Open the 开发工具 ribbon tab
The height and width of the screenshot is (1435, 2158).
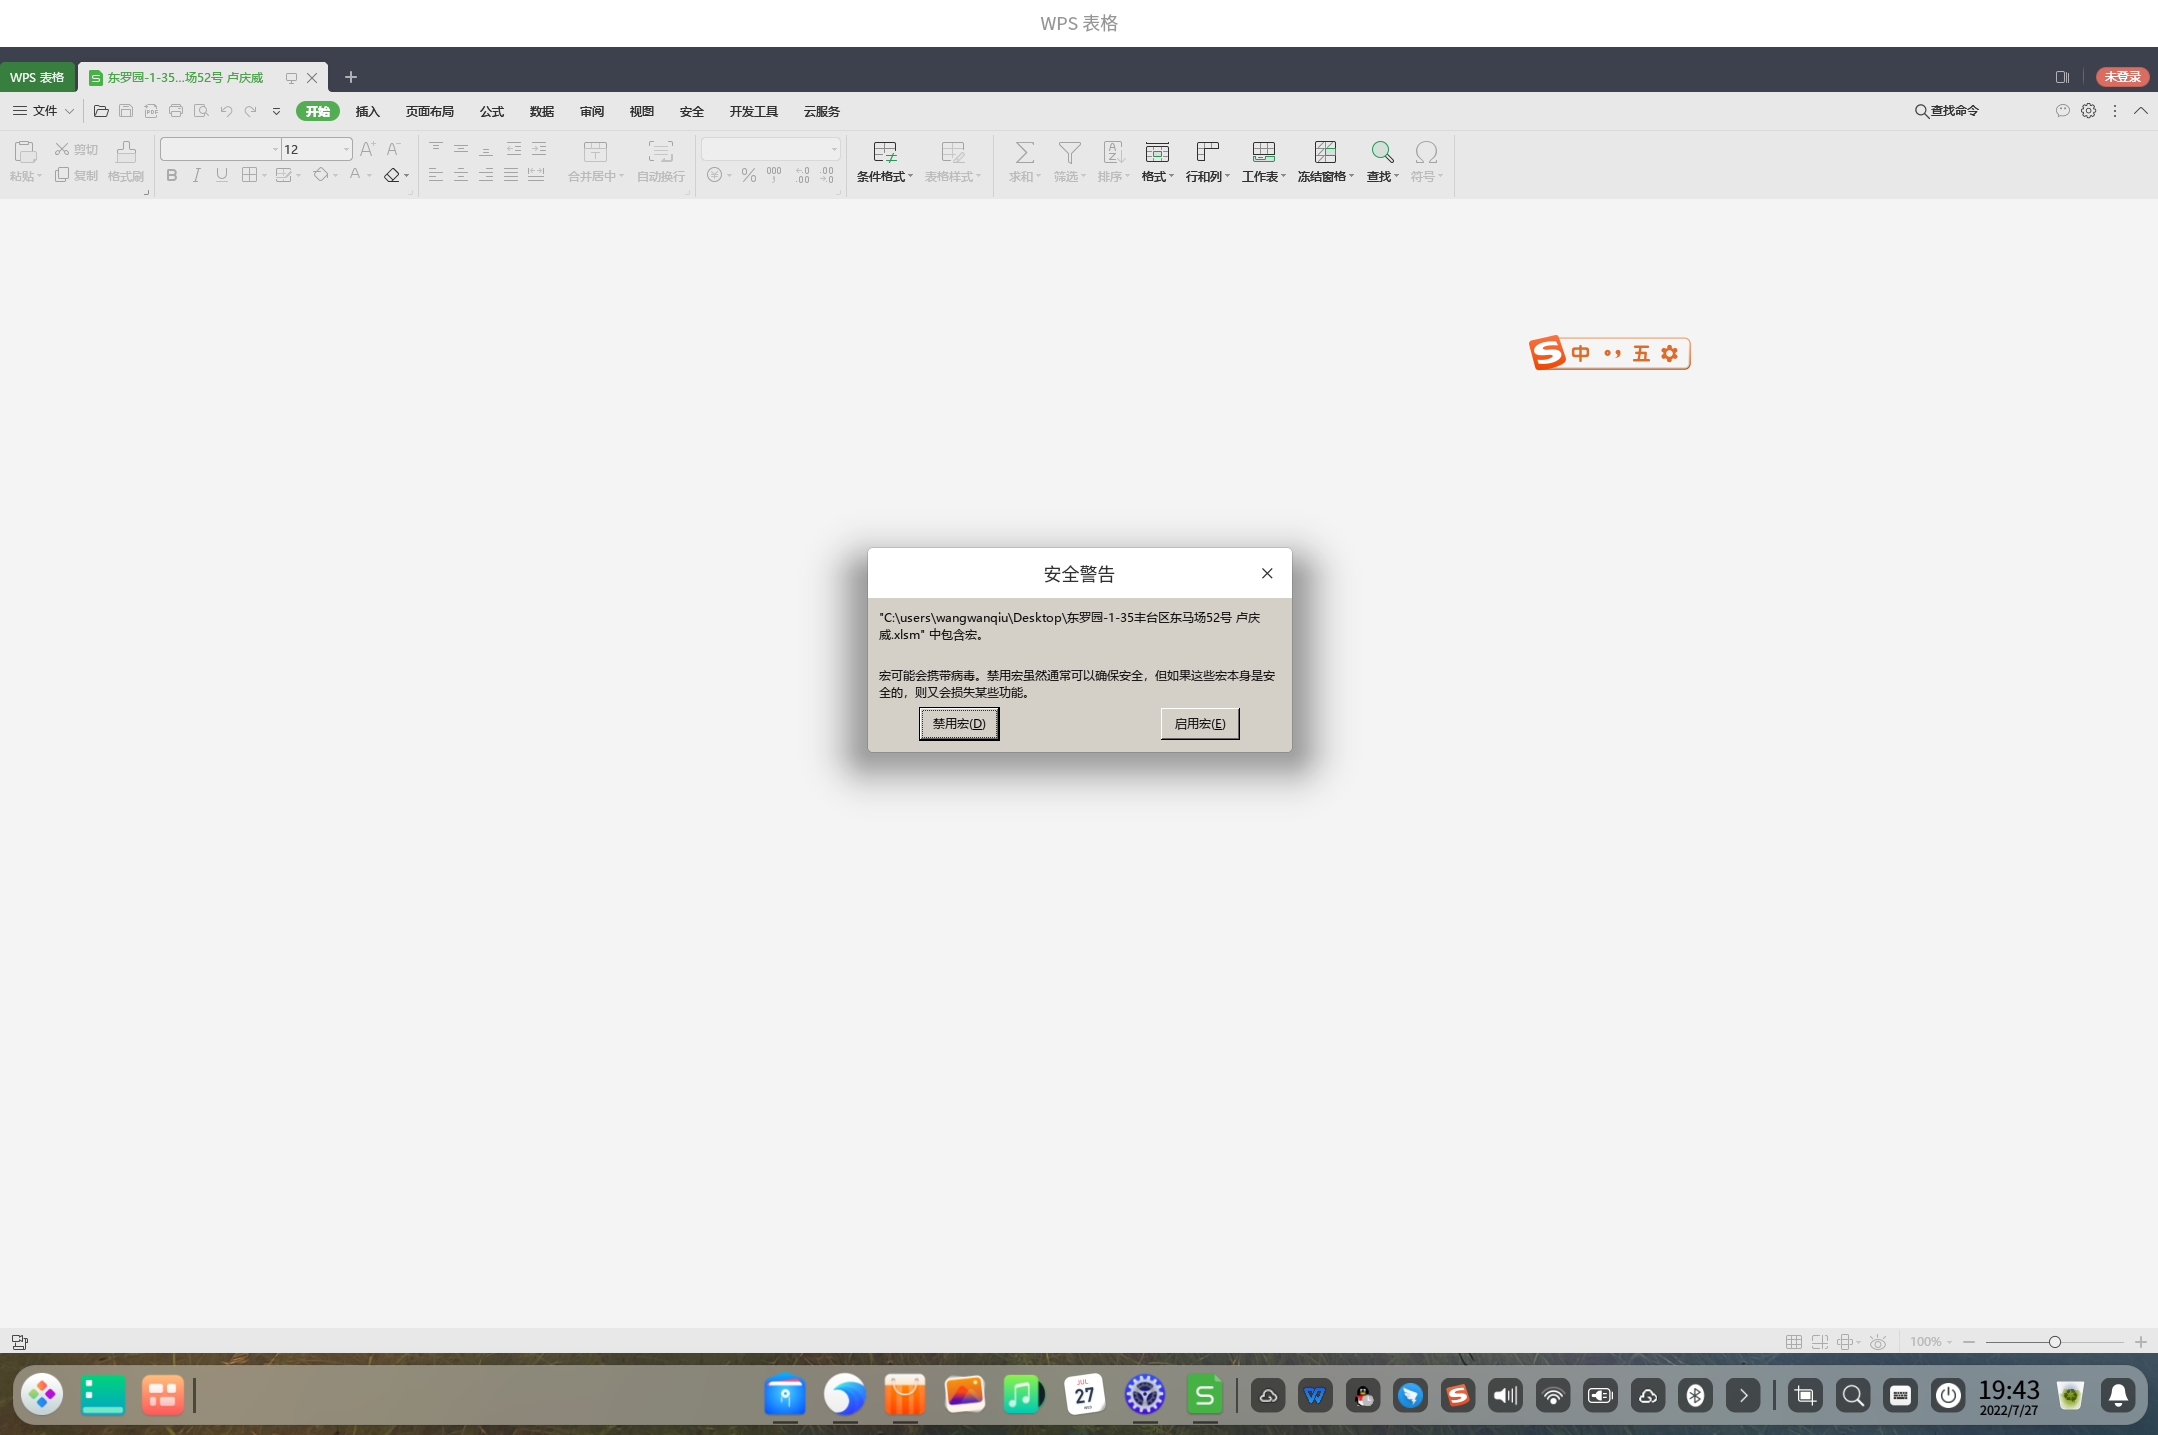coord(753,111)
